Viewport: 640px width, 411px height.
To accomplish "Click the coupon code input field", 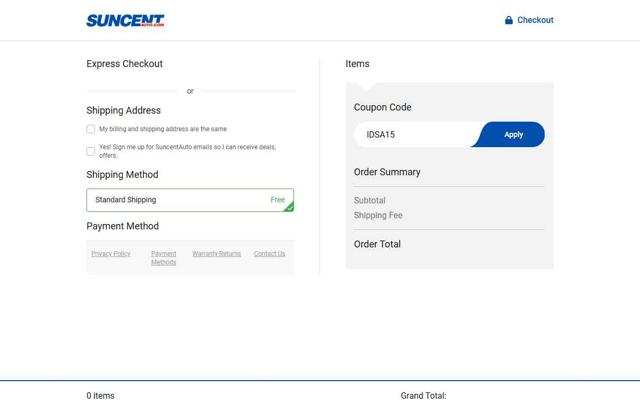I will pos(416,134).
